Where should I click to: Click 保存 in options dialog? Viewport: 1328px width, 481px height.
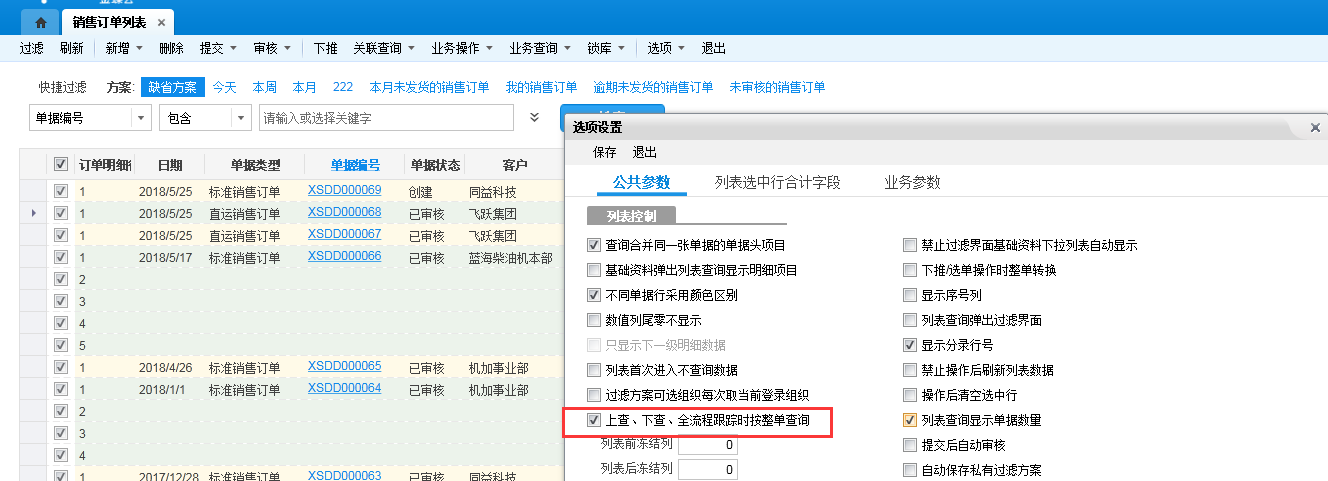(x=605, y=153)
